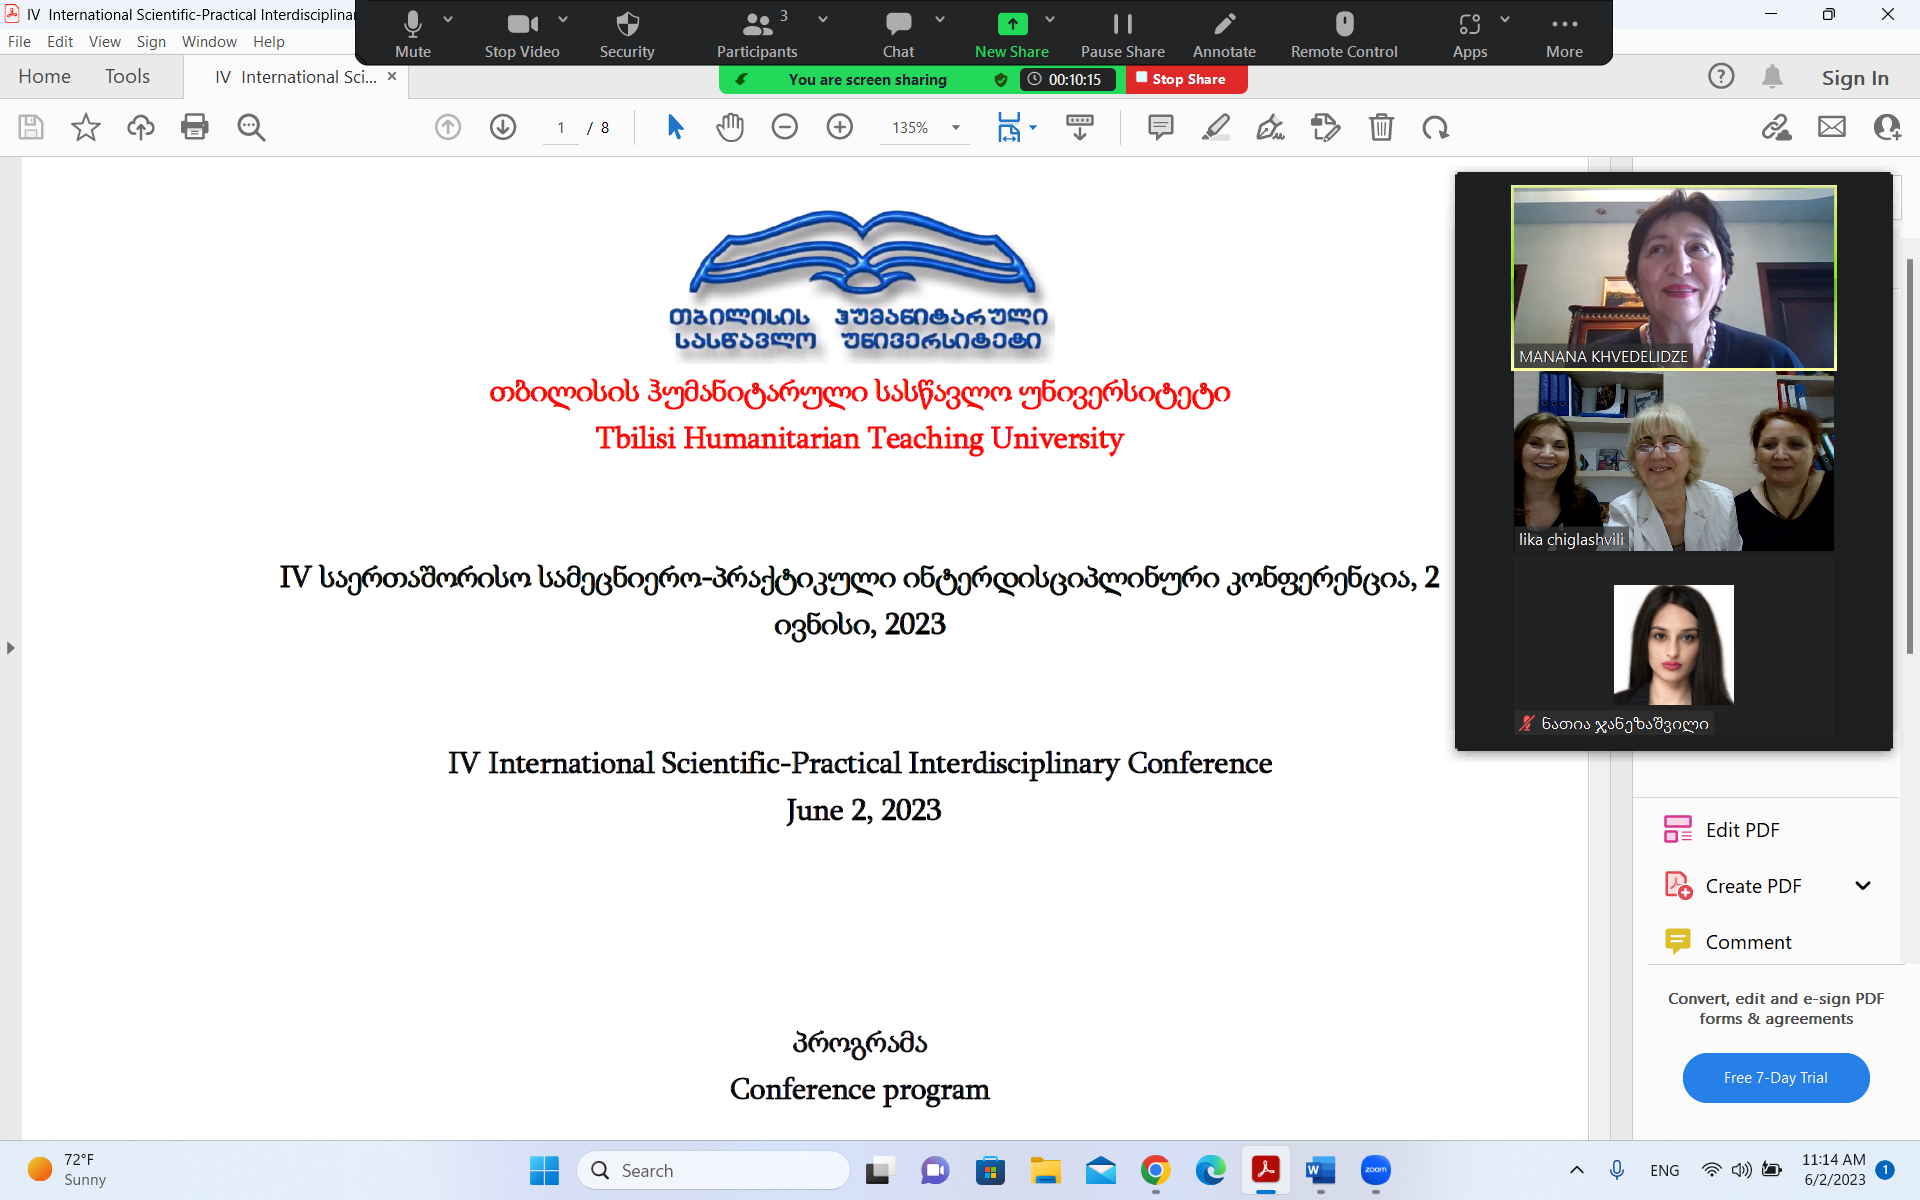This screenshot has height=1200, width=1920.
Task: Open the File menu
Action: 19,42
